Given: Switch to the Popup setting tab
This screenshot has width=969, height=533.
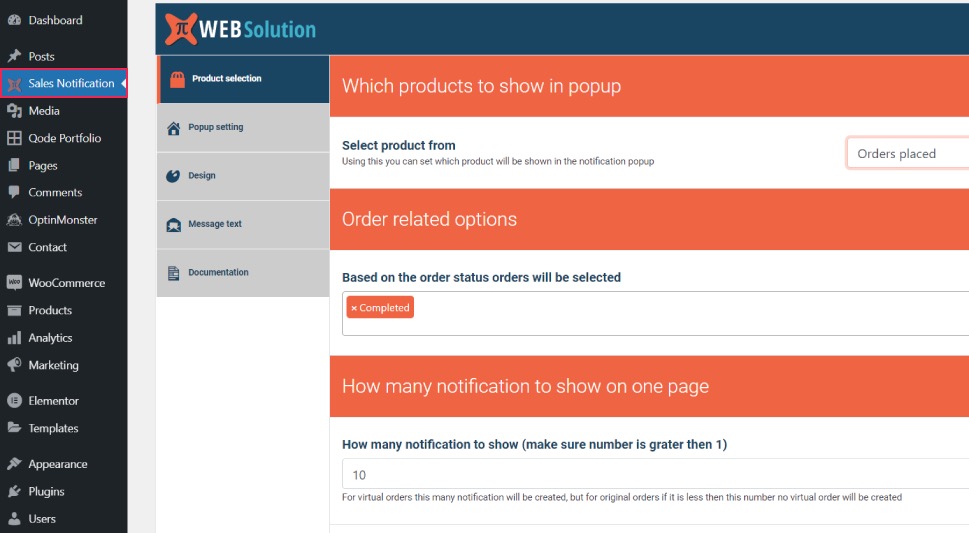Looking at the screenshot, I should (243, 127).
